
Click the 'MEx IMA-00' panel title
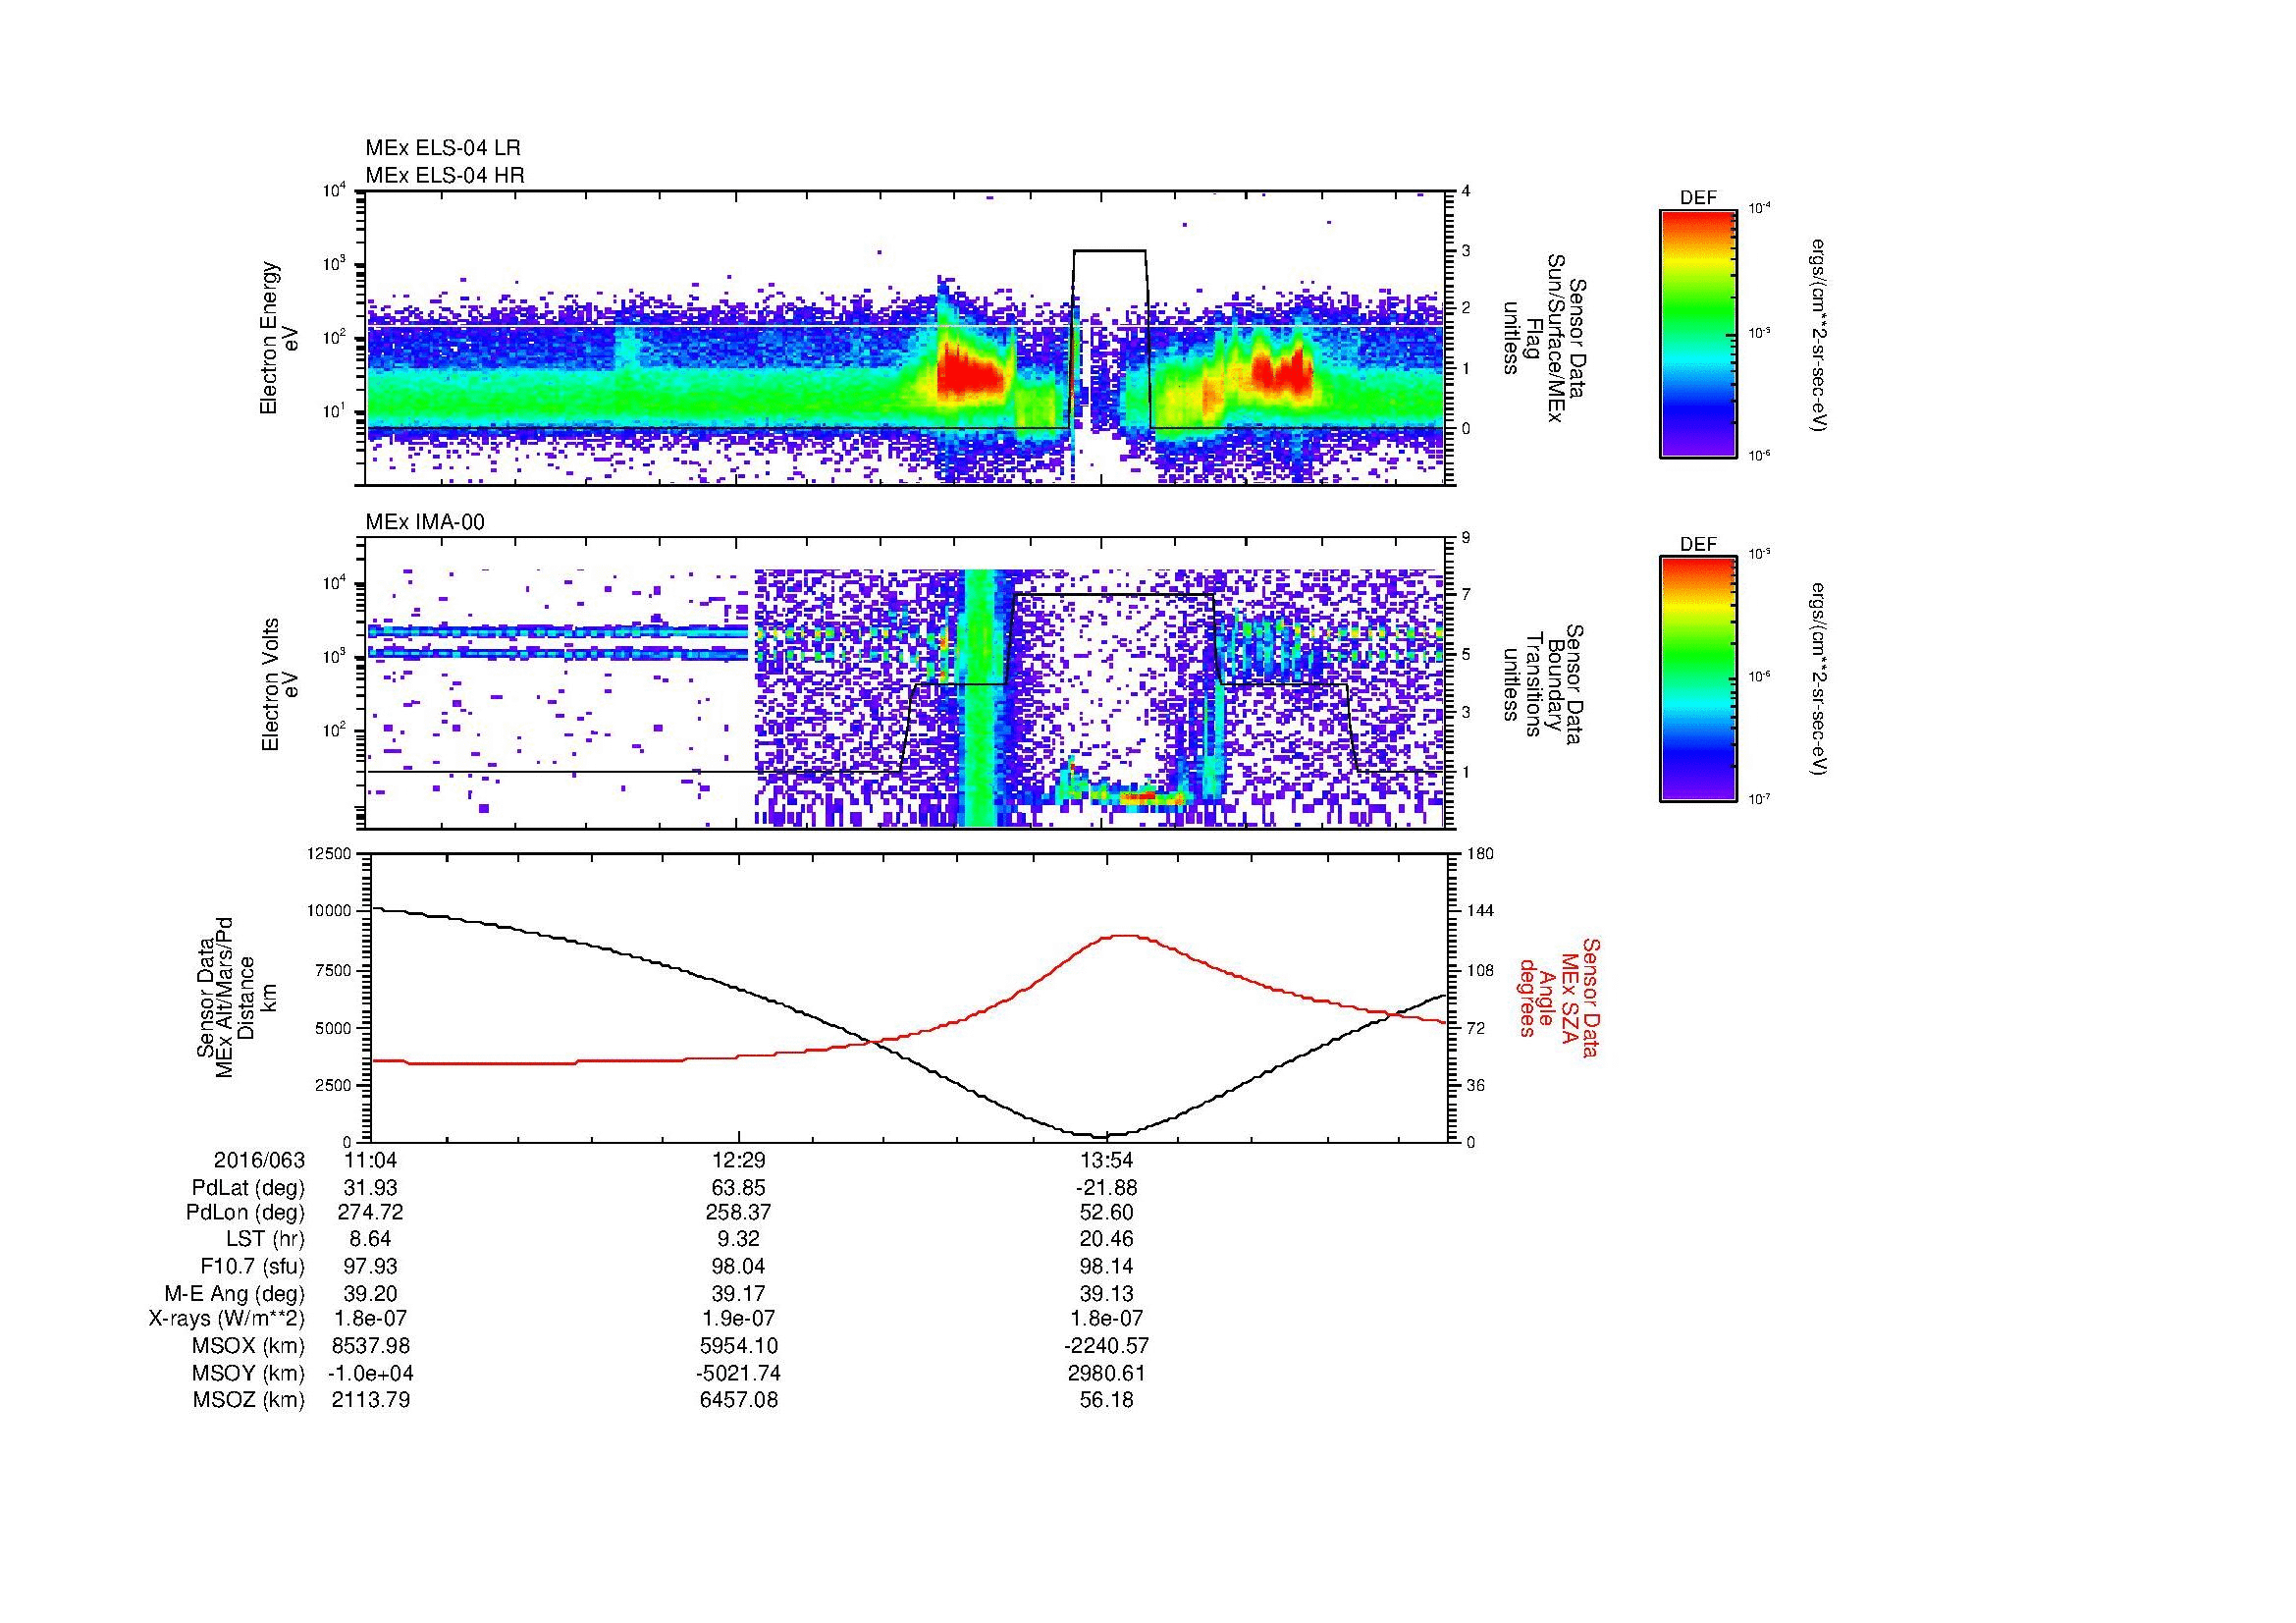[425, 522]
